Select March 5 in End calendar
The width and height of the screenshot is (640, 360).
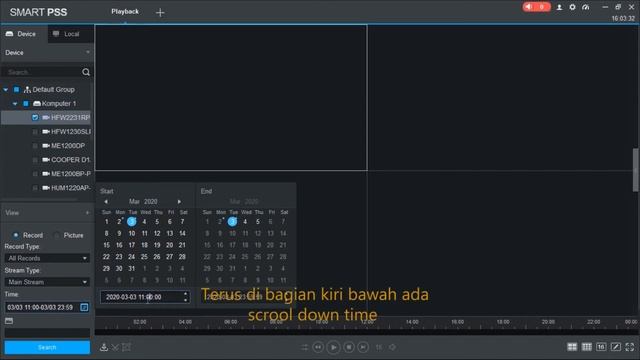point(258,222)
